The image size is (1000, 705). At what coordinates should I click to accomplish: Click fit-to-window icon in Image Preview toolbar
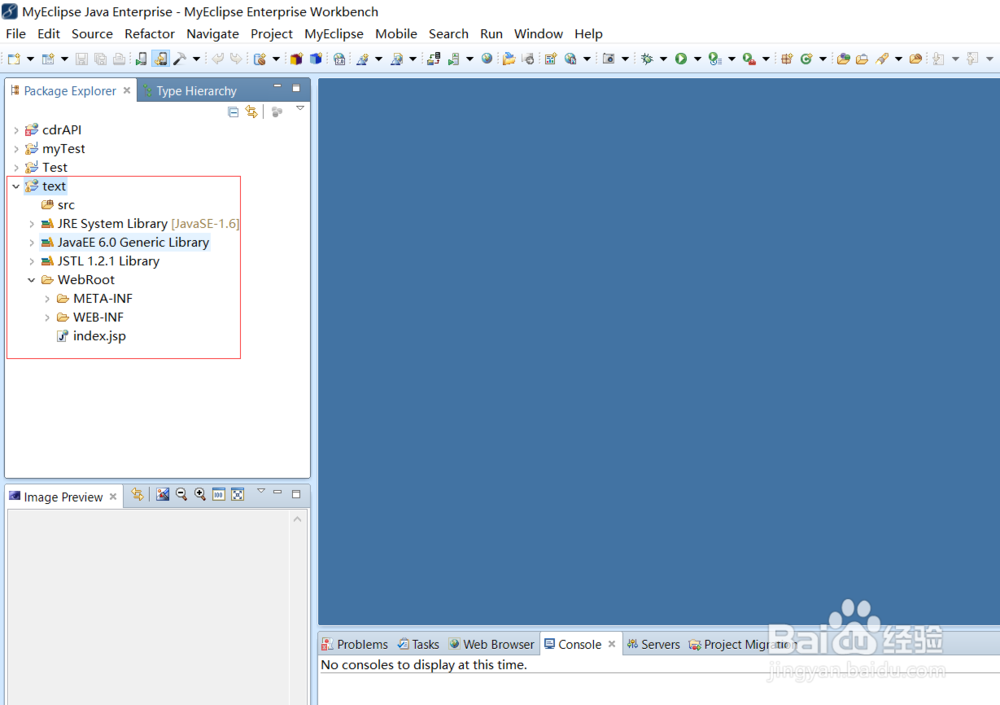pos(237,494)
